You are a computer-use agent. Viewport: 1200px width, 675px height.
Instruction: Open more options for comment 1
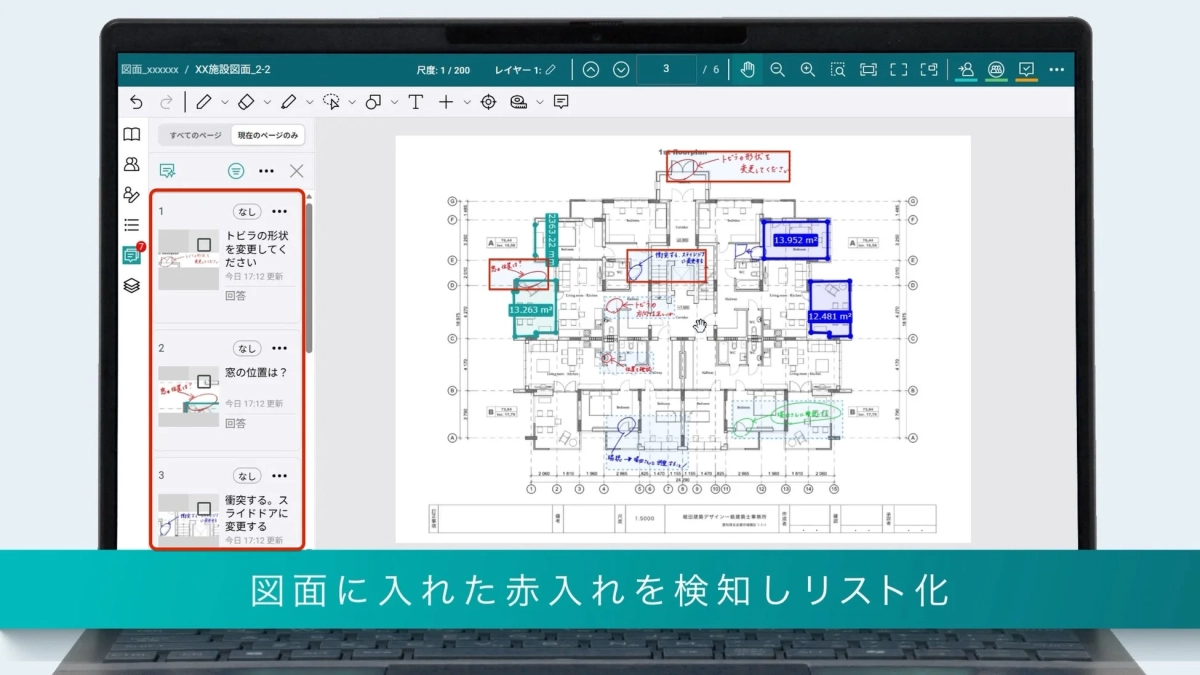(280, 211)
